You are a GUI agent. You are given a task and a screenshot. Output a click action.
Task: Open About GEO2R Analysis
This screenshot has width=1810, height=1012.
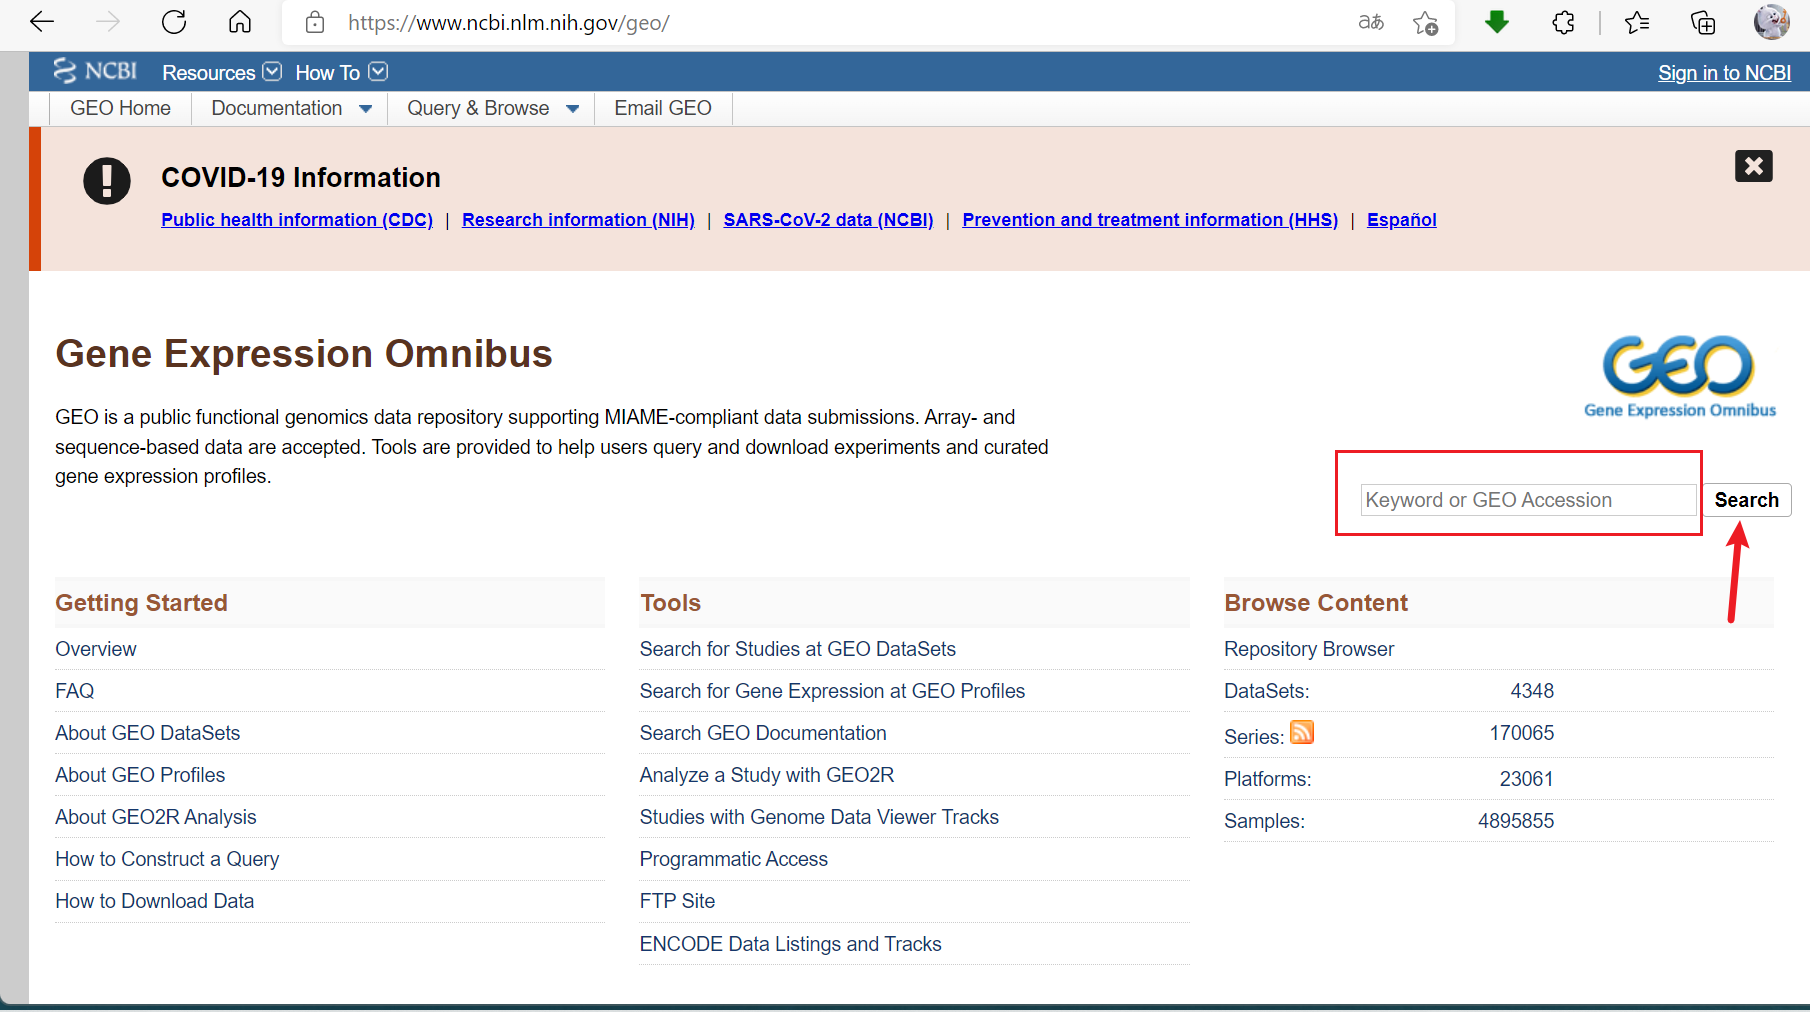[156, 817]
